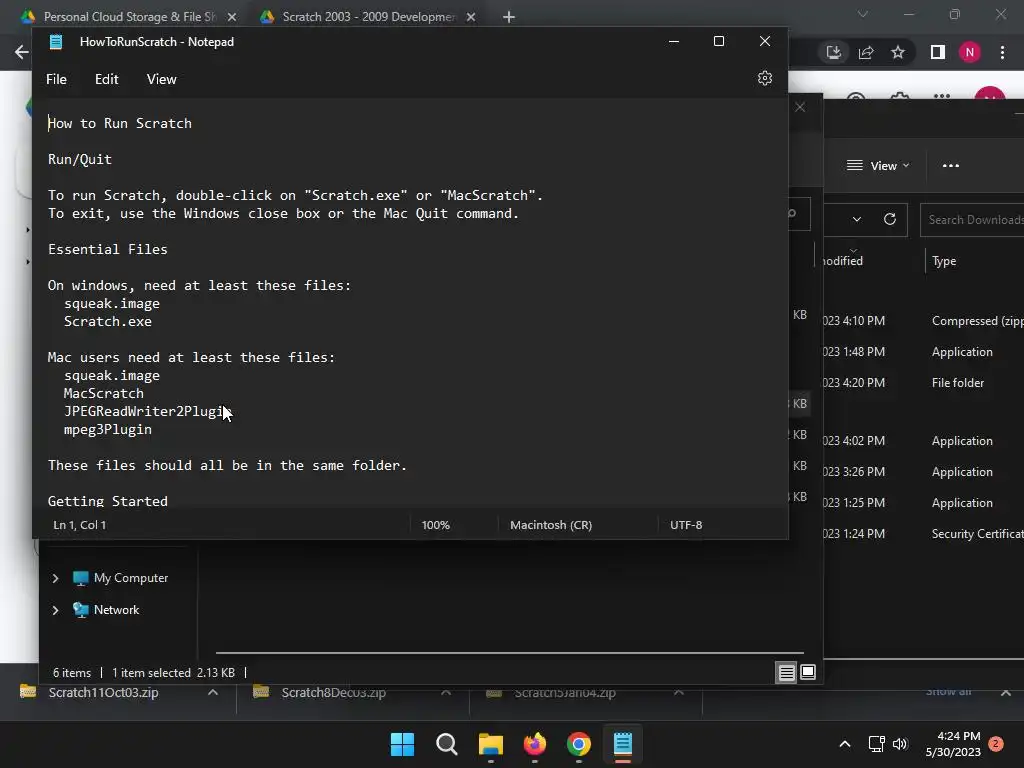Open Scratch5Jan04.zip download options chevron

coord(679,692)
